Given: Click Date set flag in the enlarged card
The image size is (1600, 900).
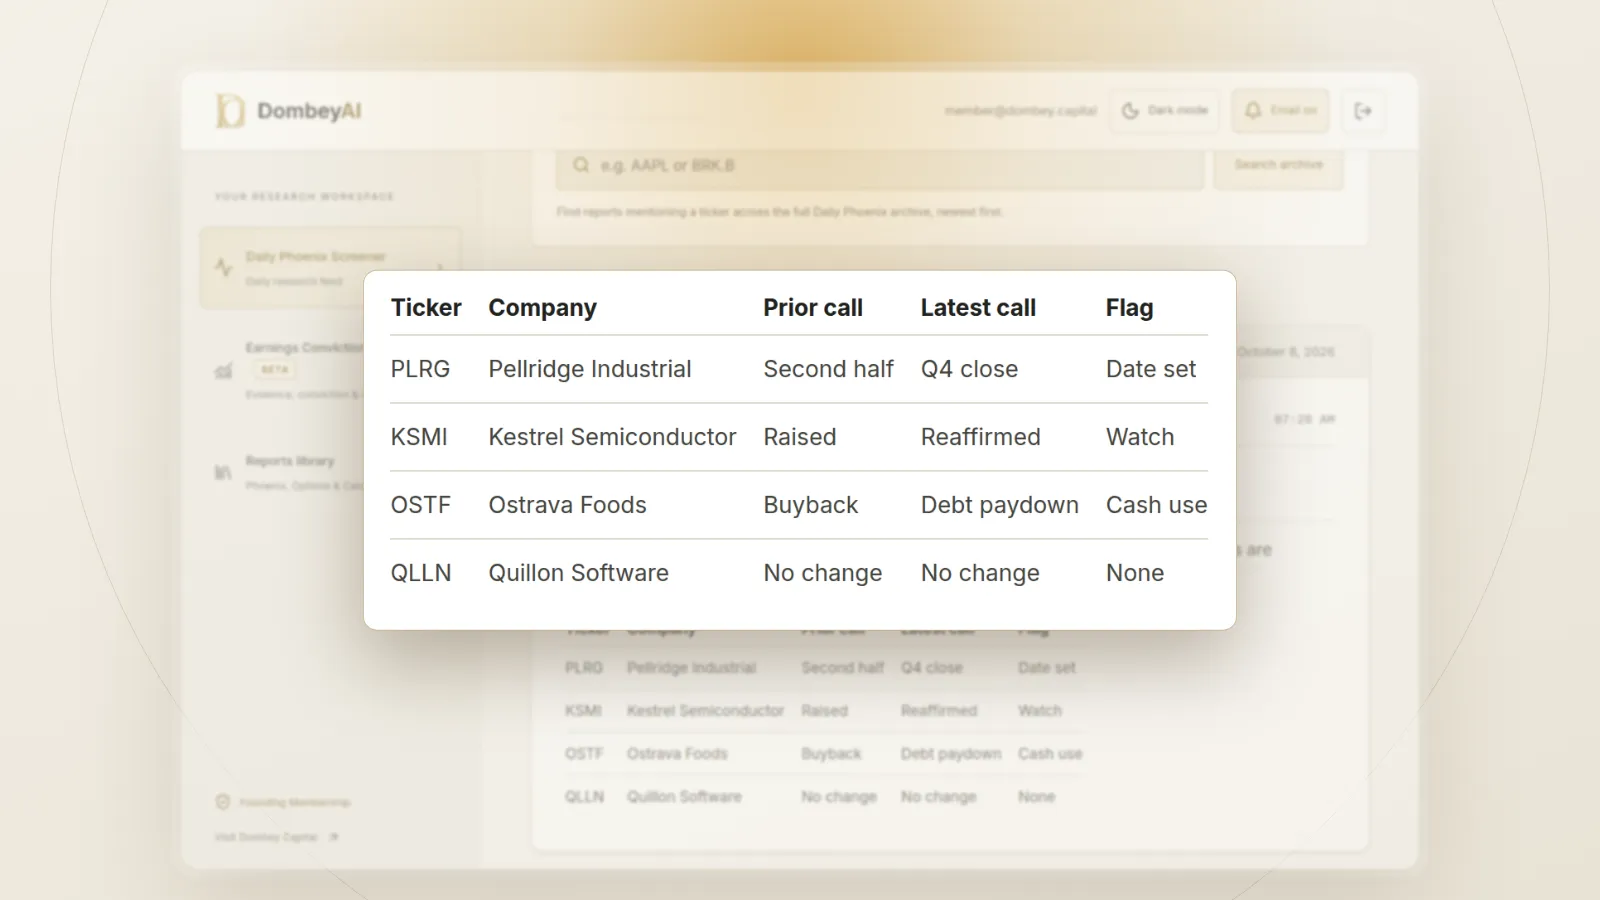Looking at the screenshot, I should 1151,369.
